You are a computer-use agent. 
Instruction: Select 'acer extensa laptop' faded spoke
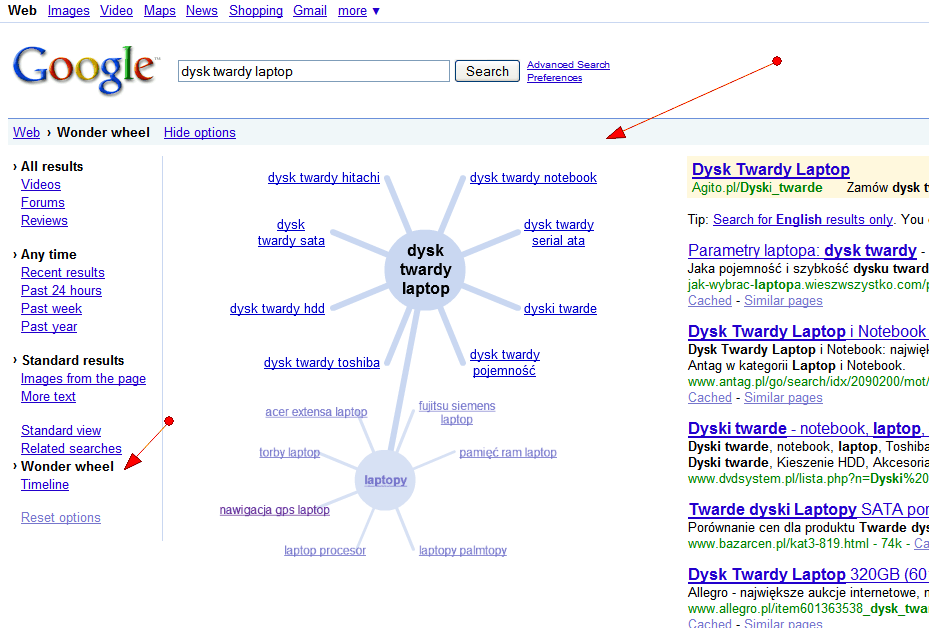point(316,412)
